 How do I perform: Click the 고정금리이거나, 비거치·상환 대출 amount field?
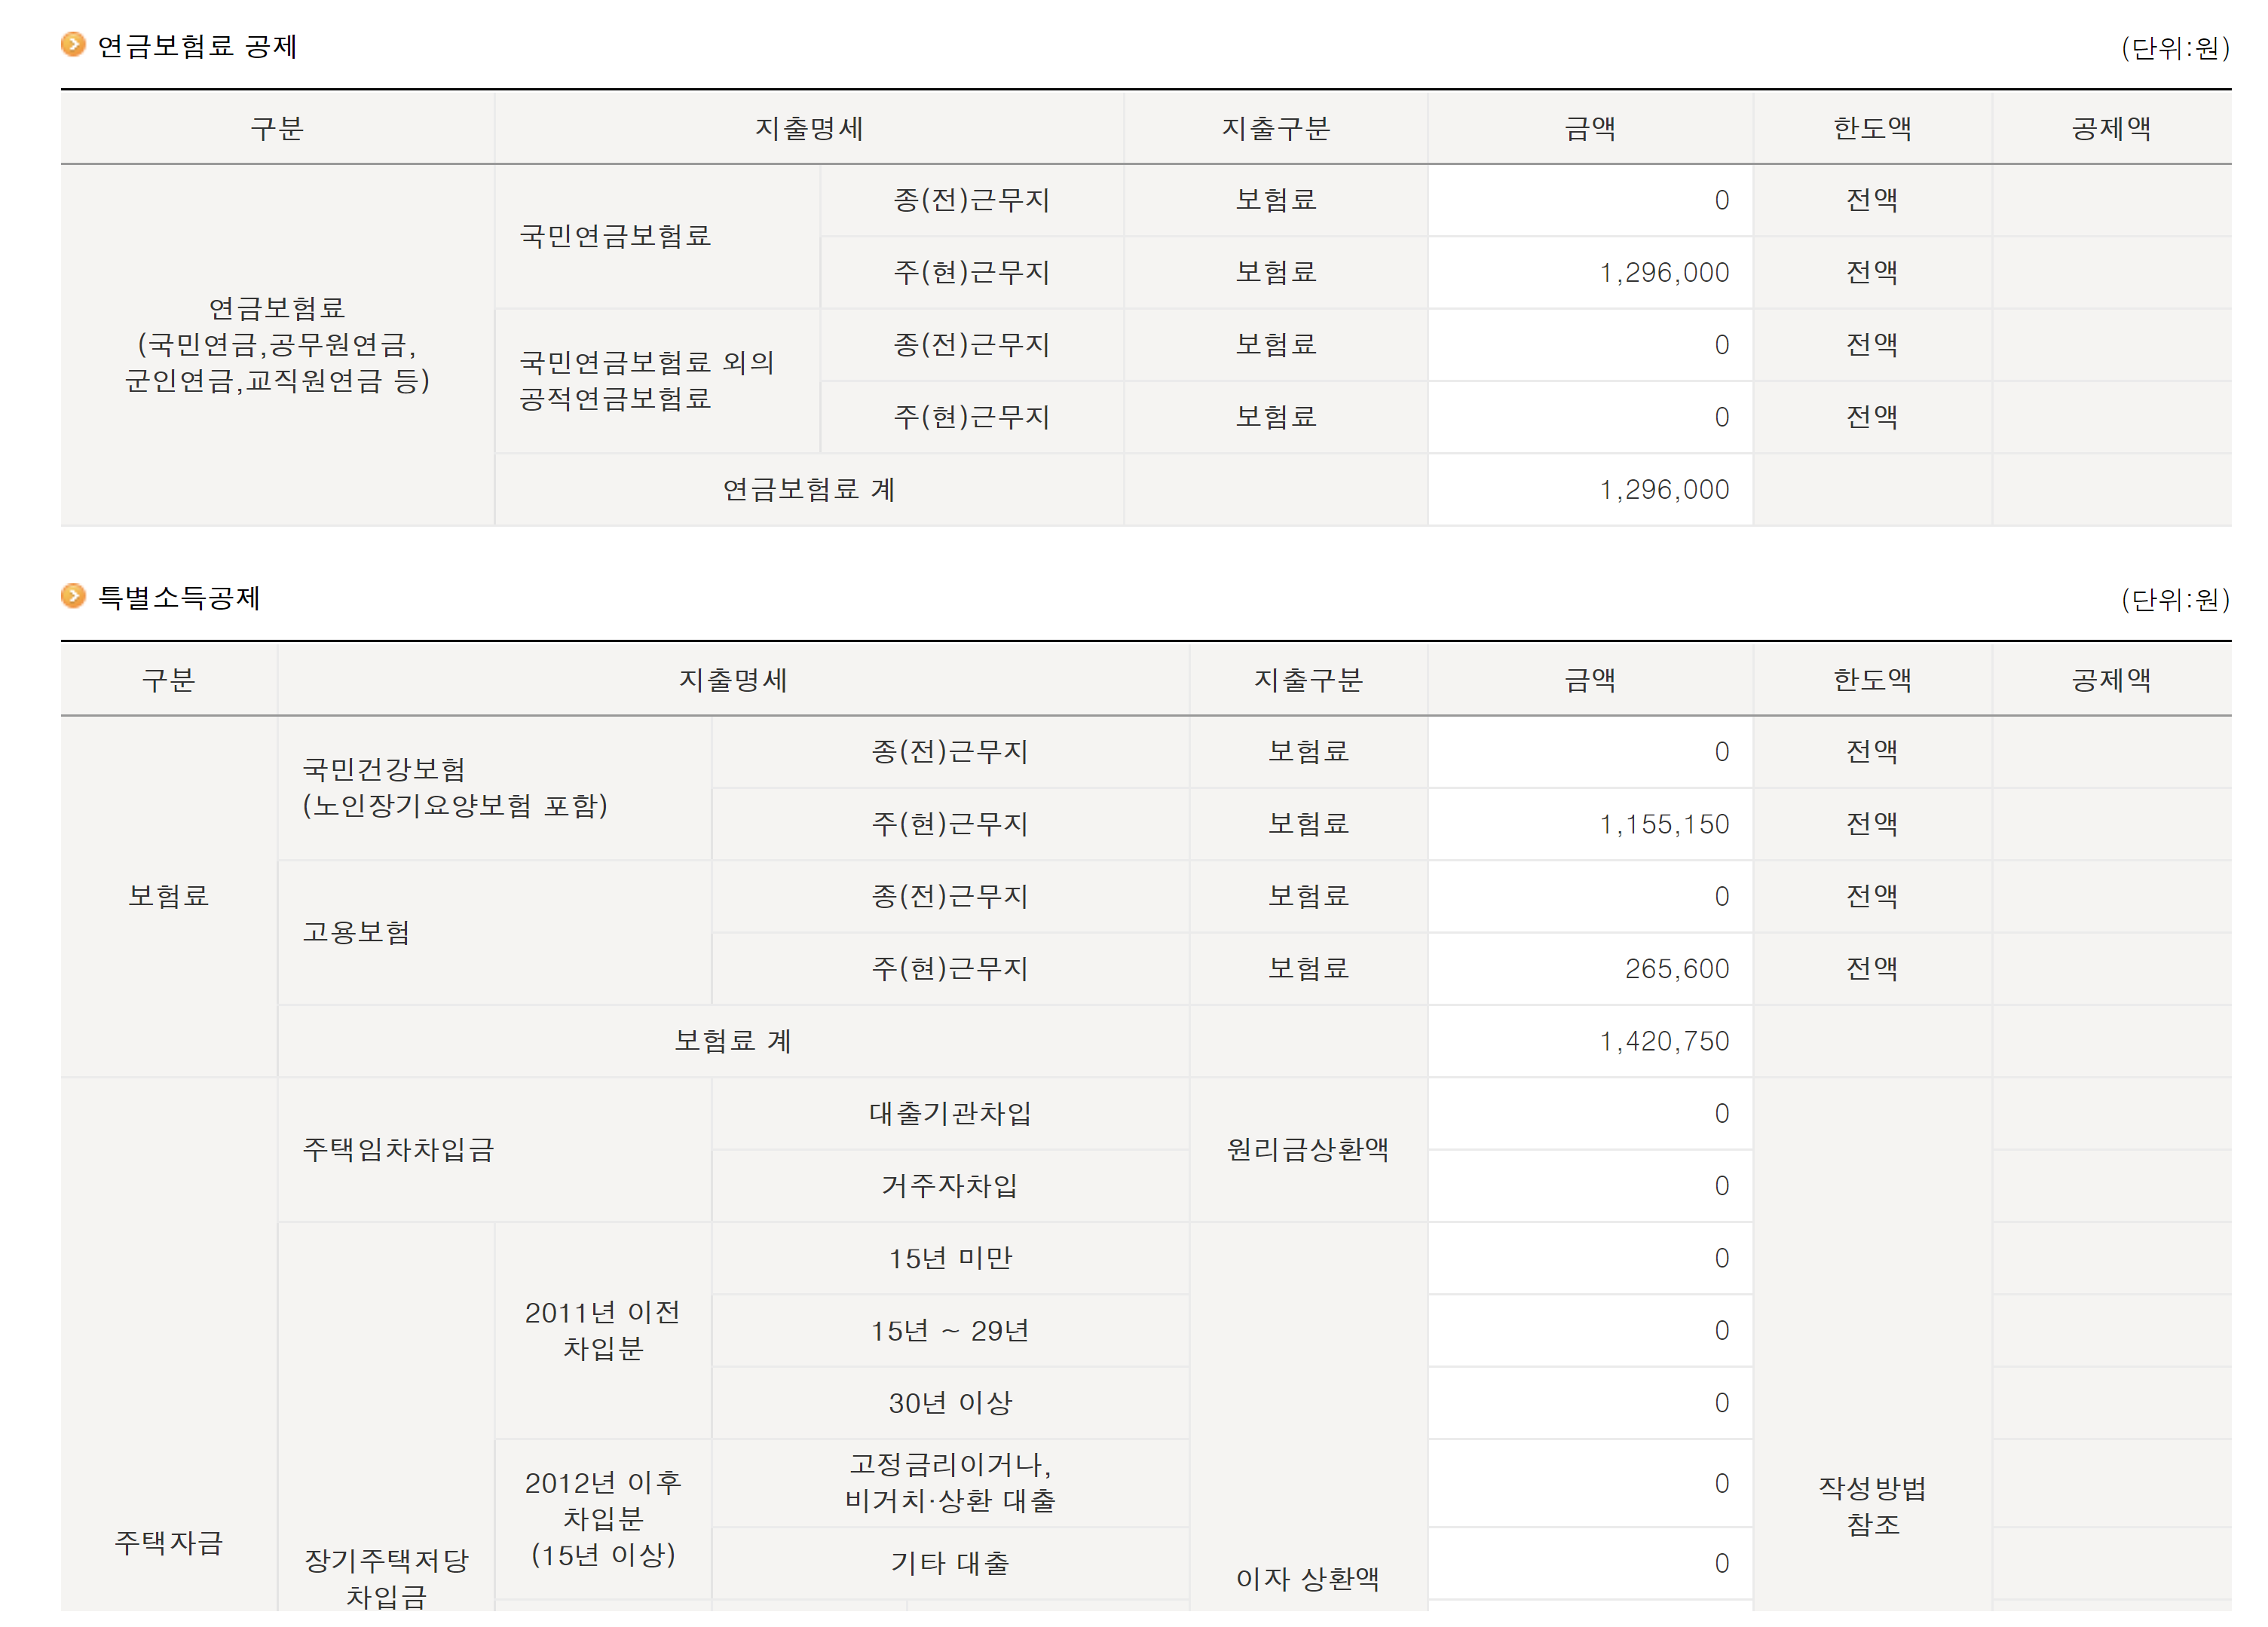tap(1590, 1483)
